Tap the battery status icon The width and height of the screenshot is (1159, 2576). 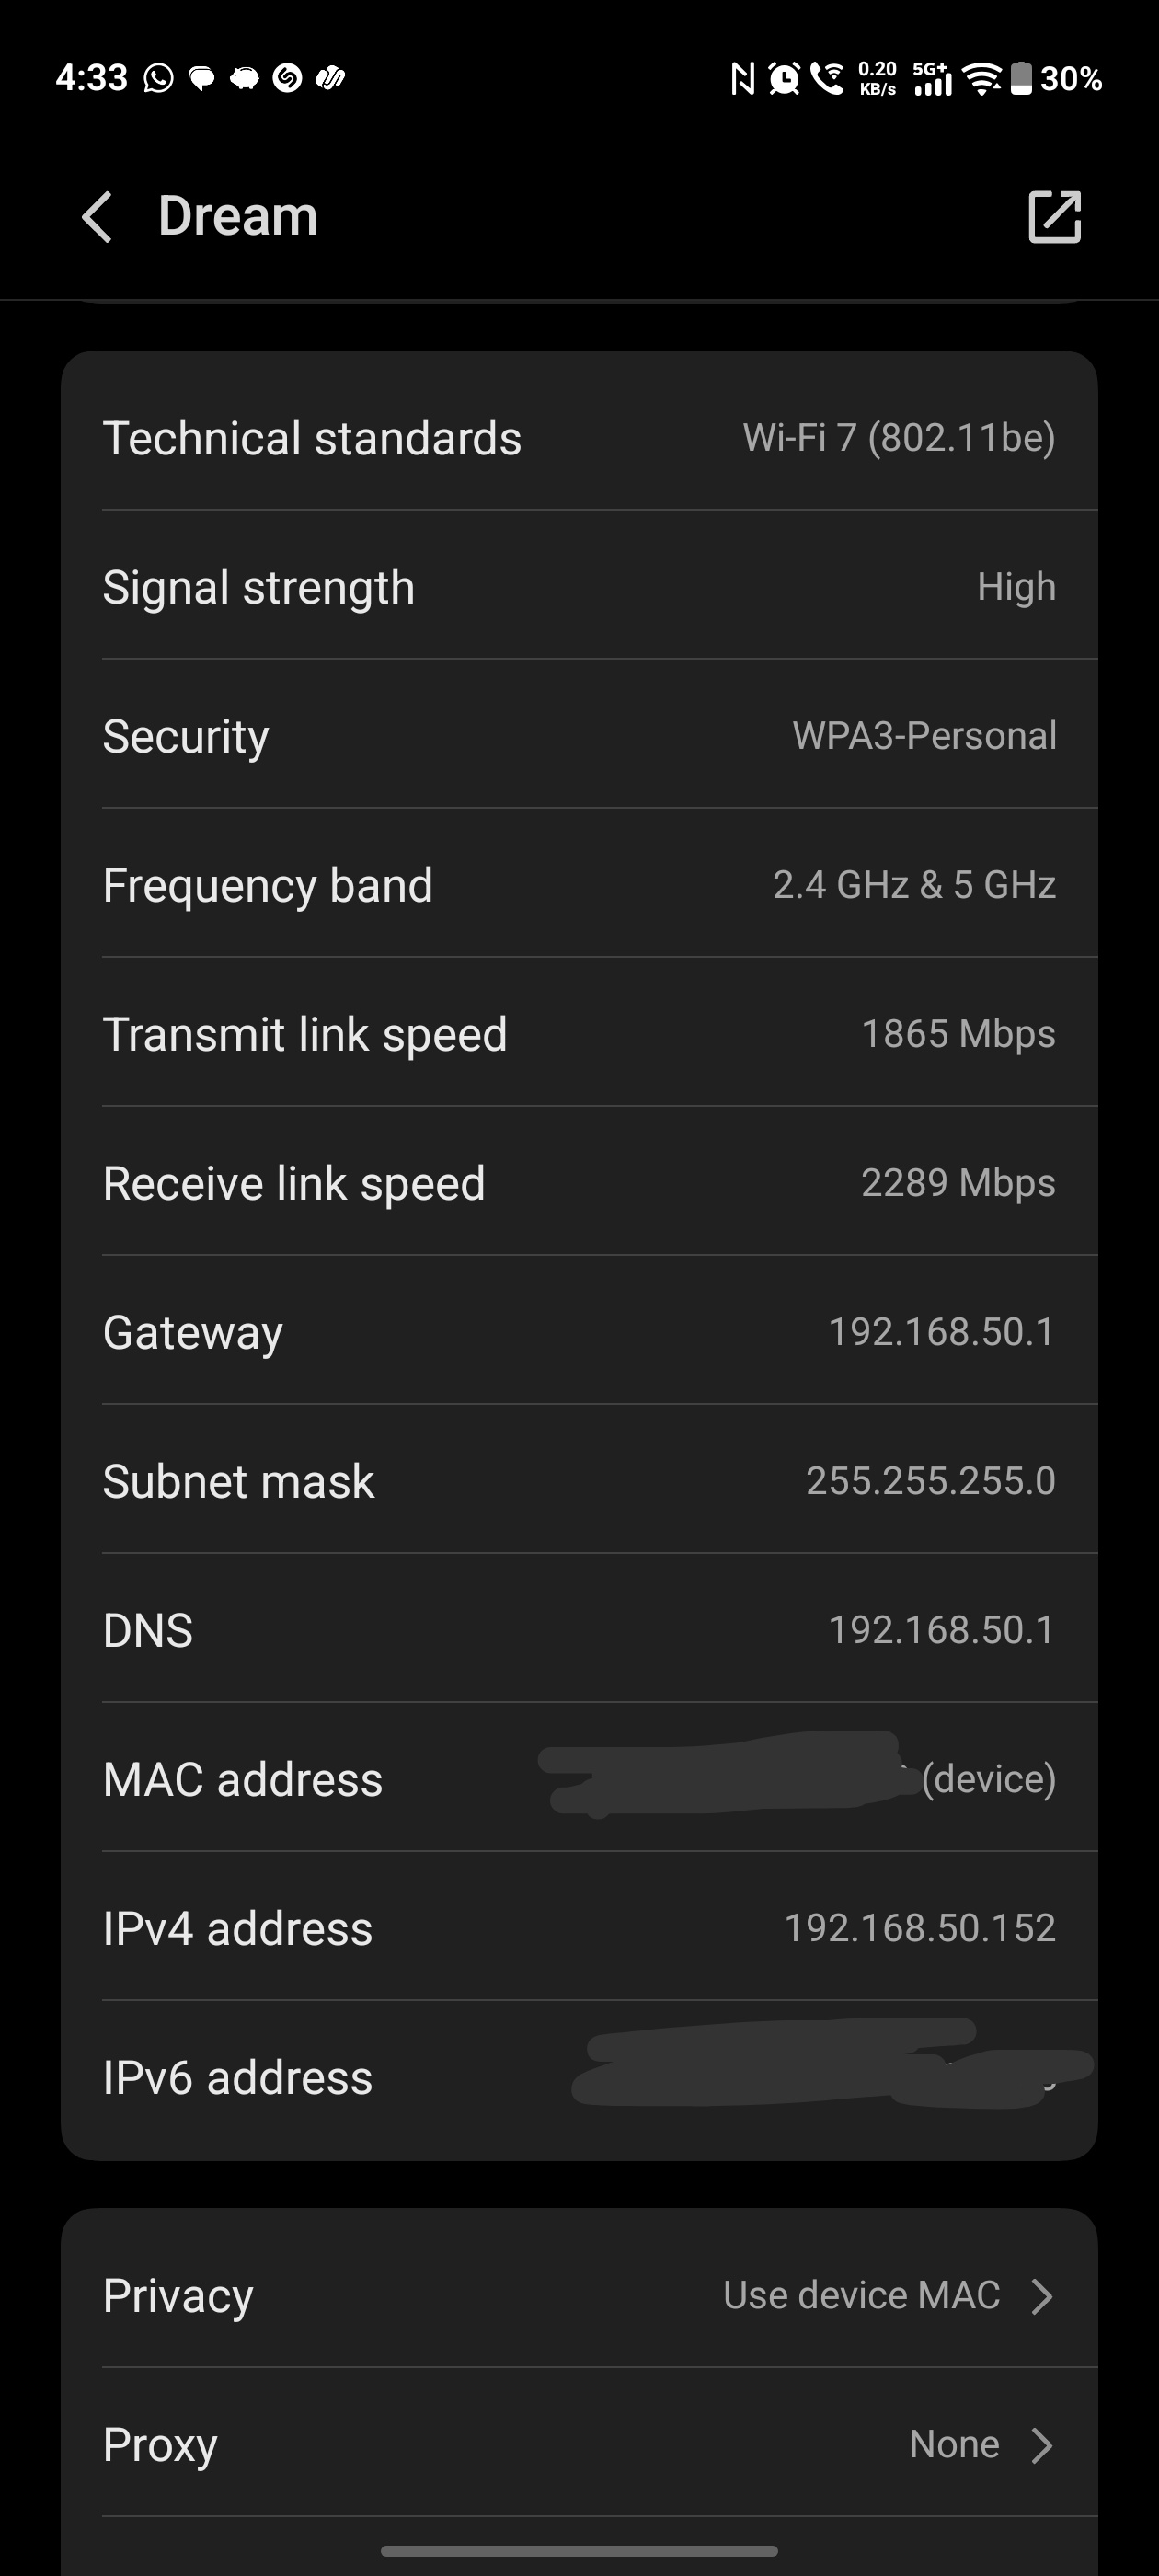(x=1020, y=78)
